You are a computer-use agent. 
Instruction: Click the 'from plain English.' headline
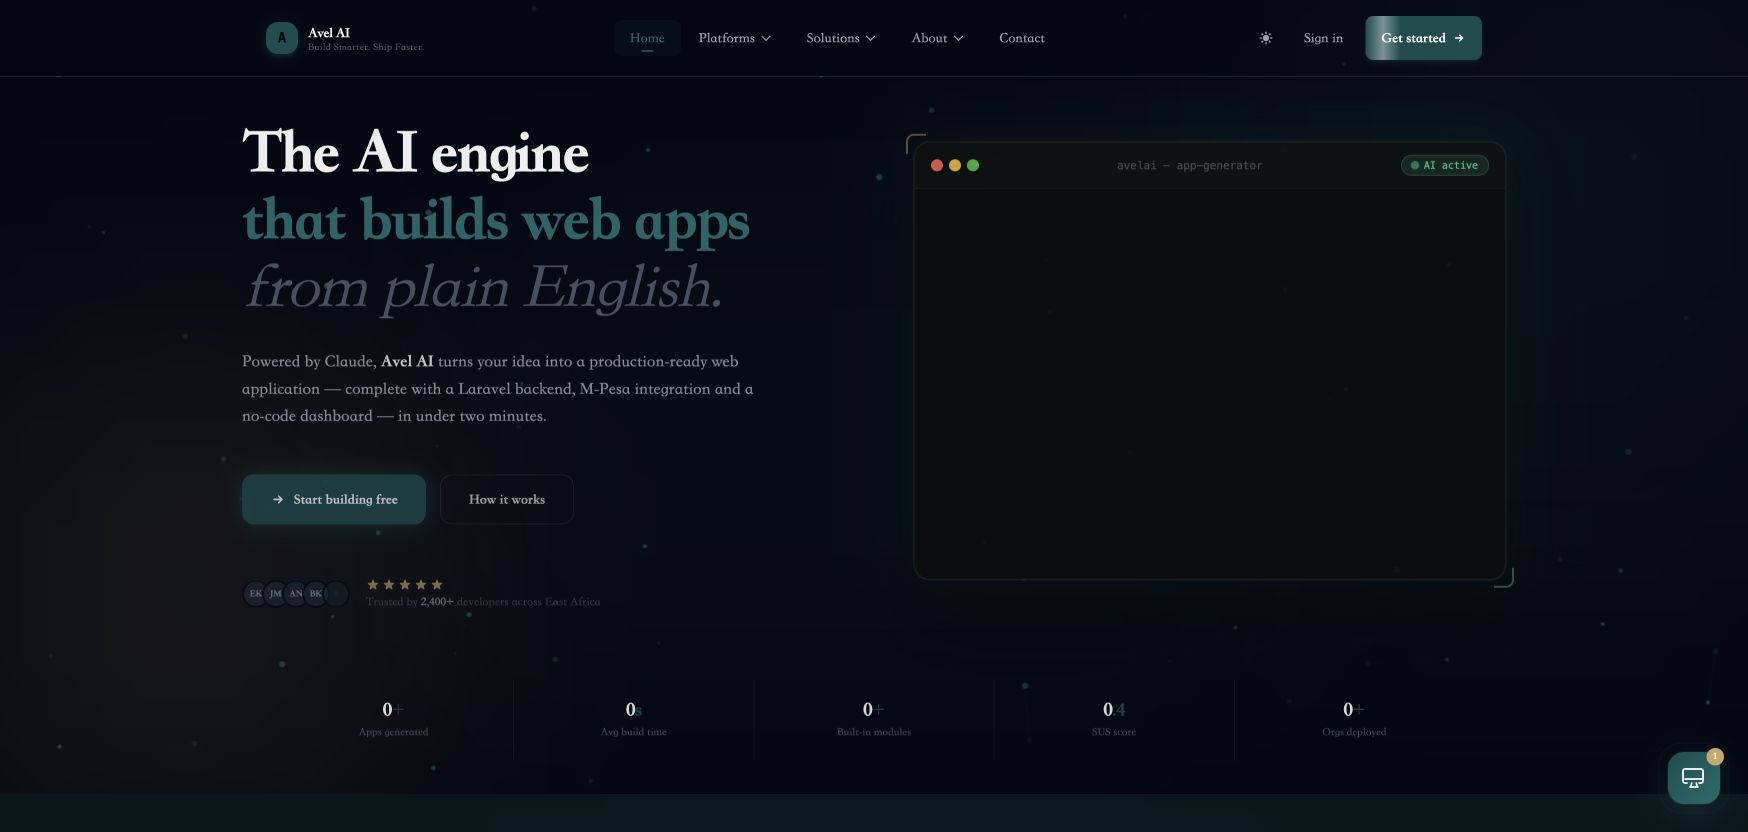tap(484, 287)
